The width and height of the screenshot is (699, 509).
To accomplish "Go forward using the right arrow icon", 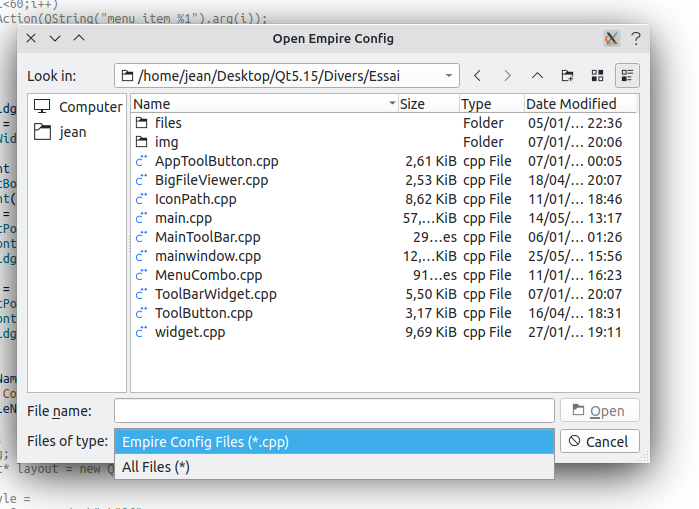I will [507, 76].
